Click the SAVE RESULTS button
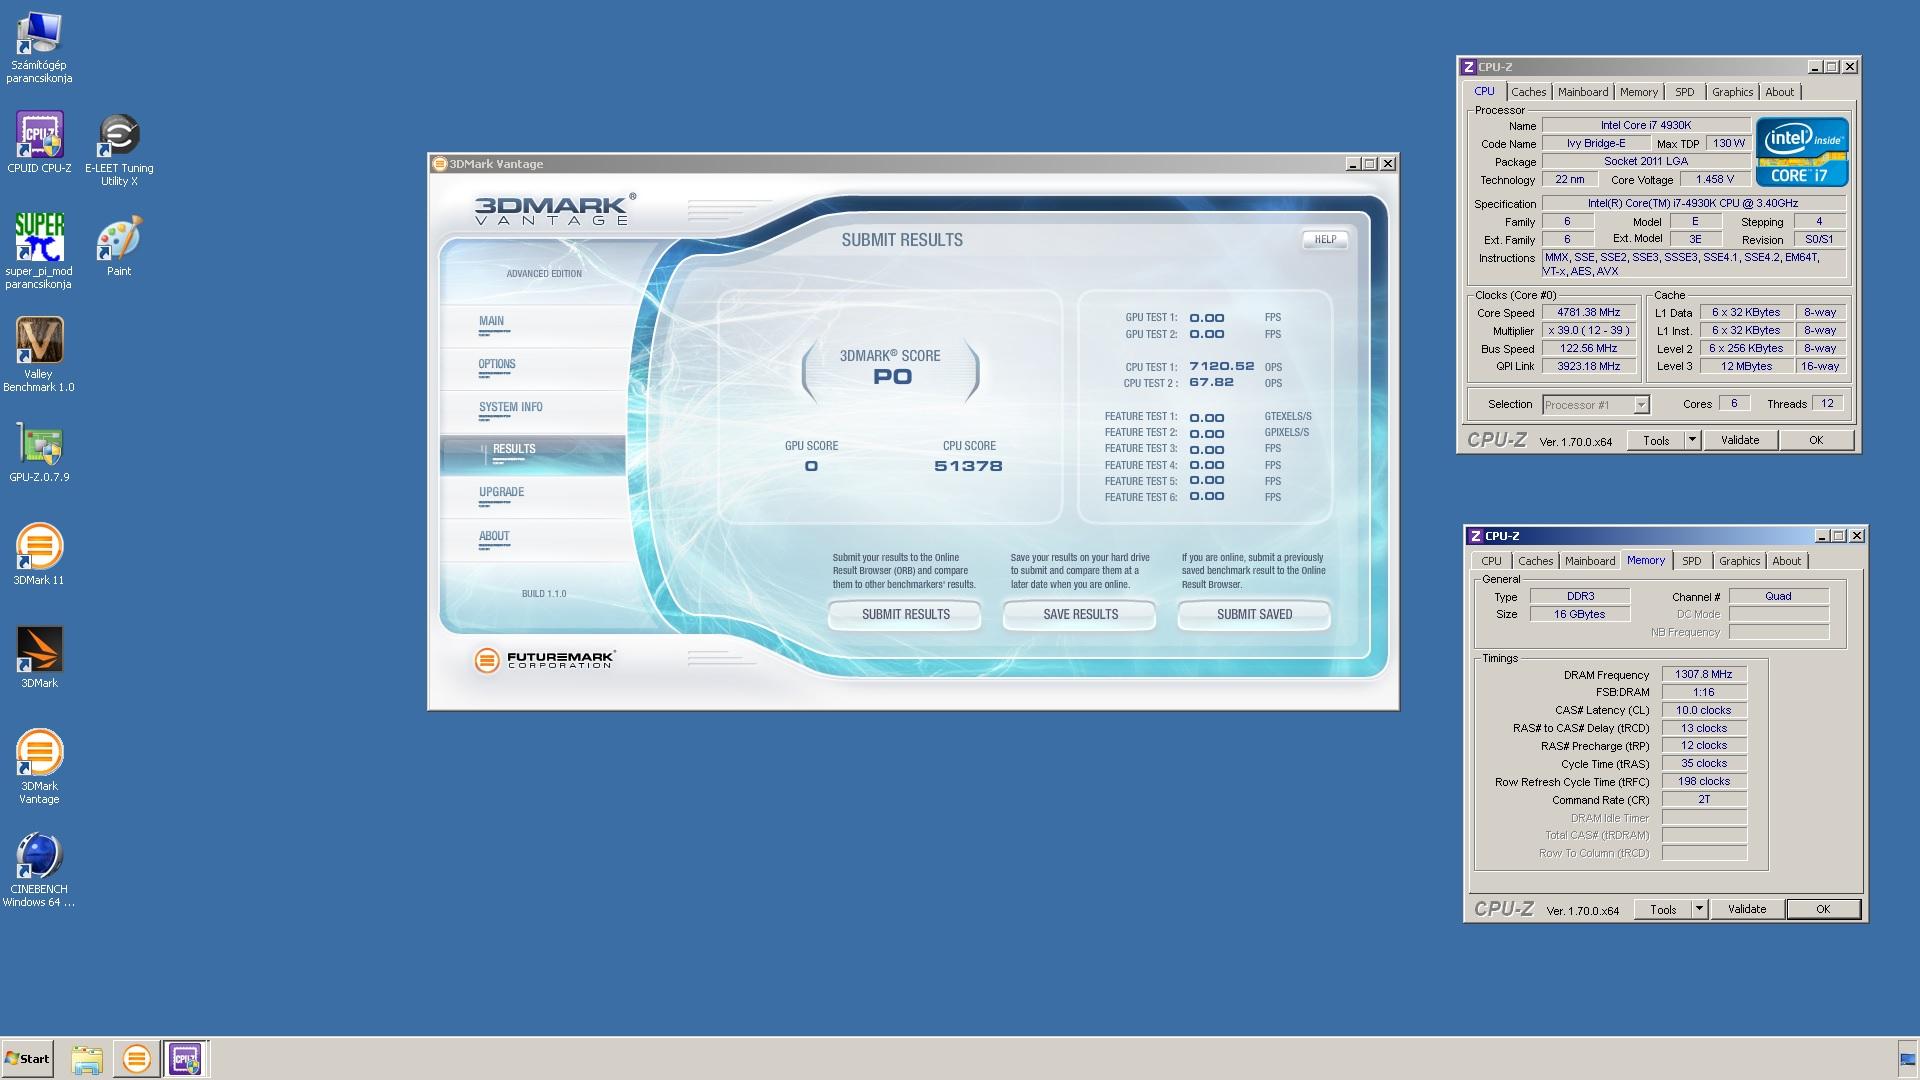 tap(1080, 615)
